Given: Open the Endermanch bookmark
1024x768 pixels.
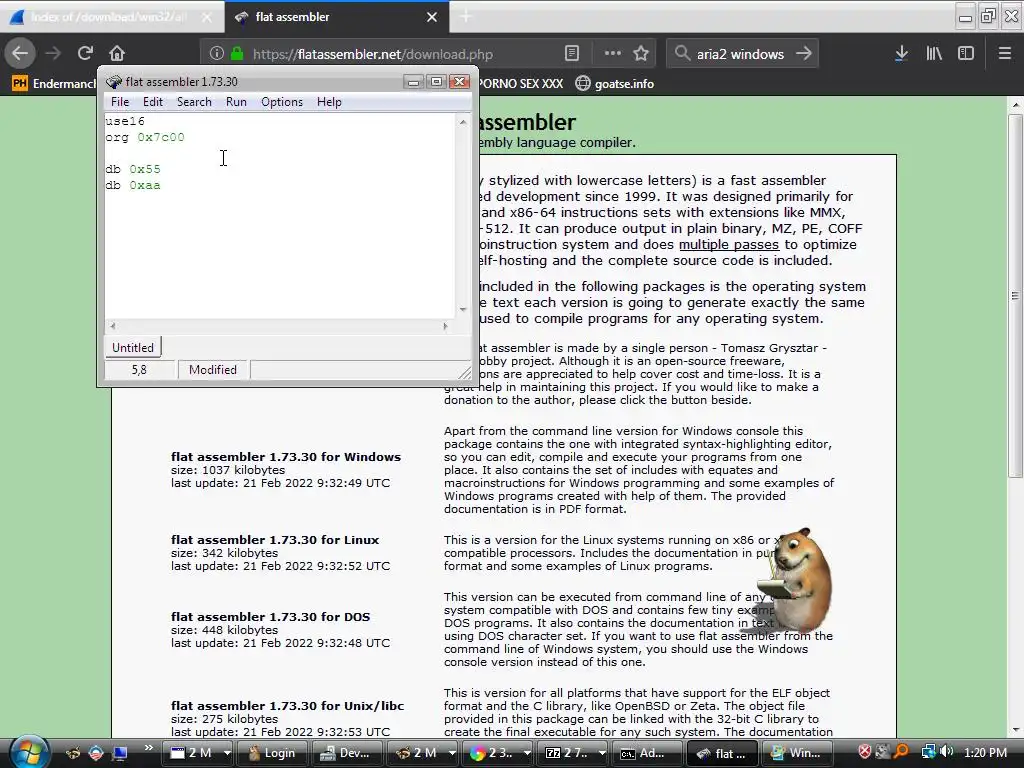Looking at the screenshot, I should [x=54, y=84].
